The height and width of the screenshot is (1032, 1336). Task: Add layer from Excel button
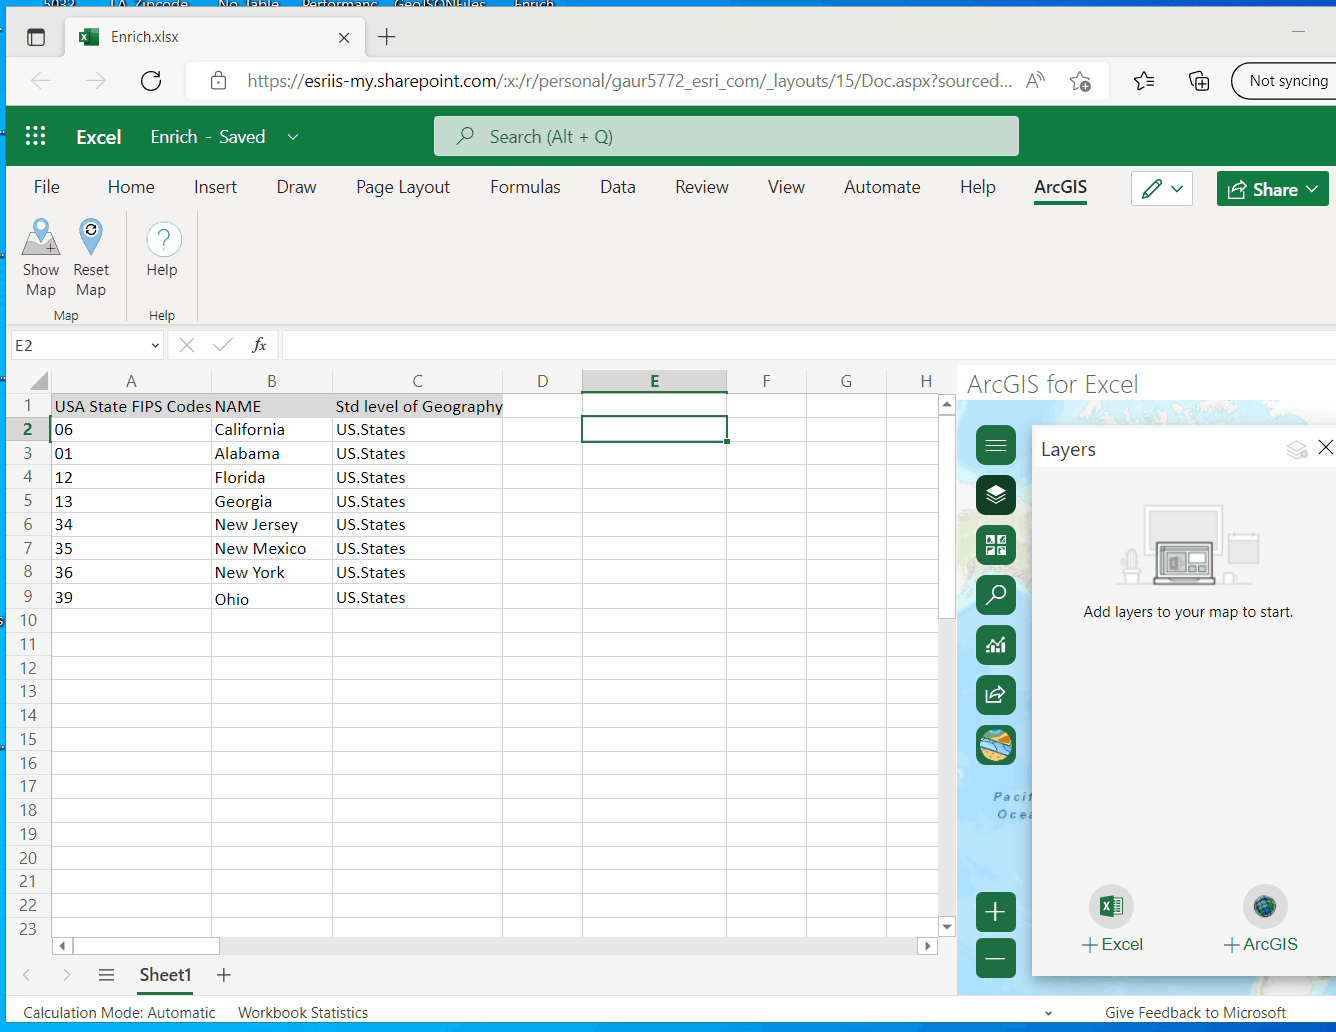click(1112, 920)
